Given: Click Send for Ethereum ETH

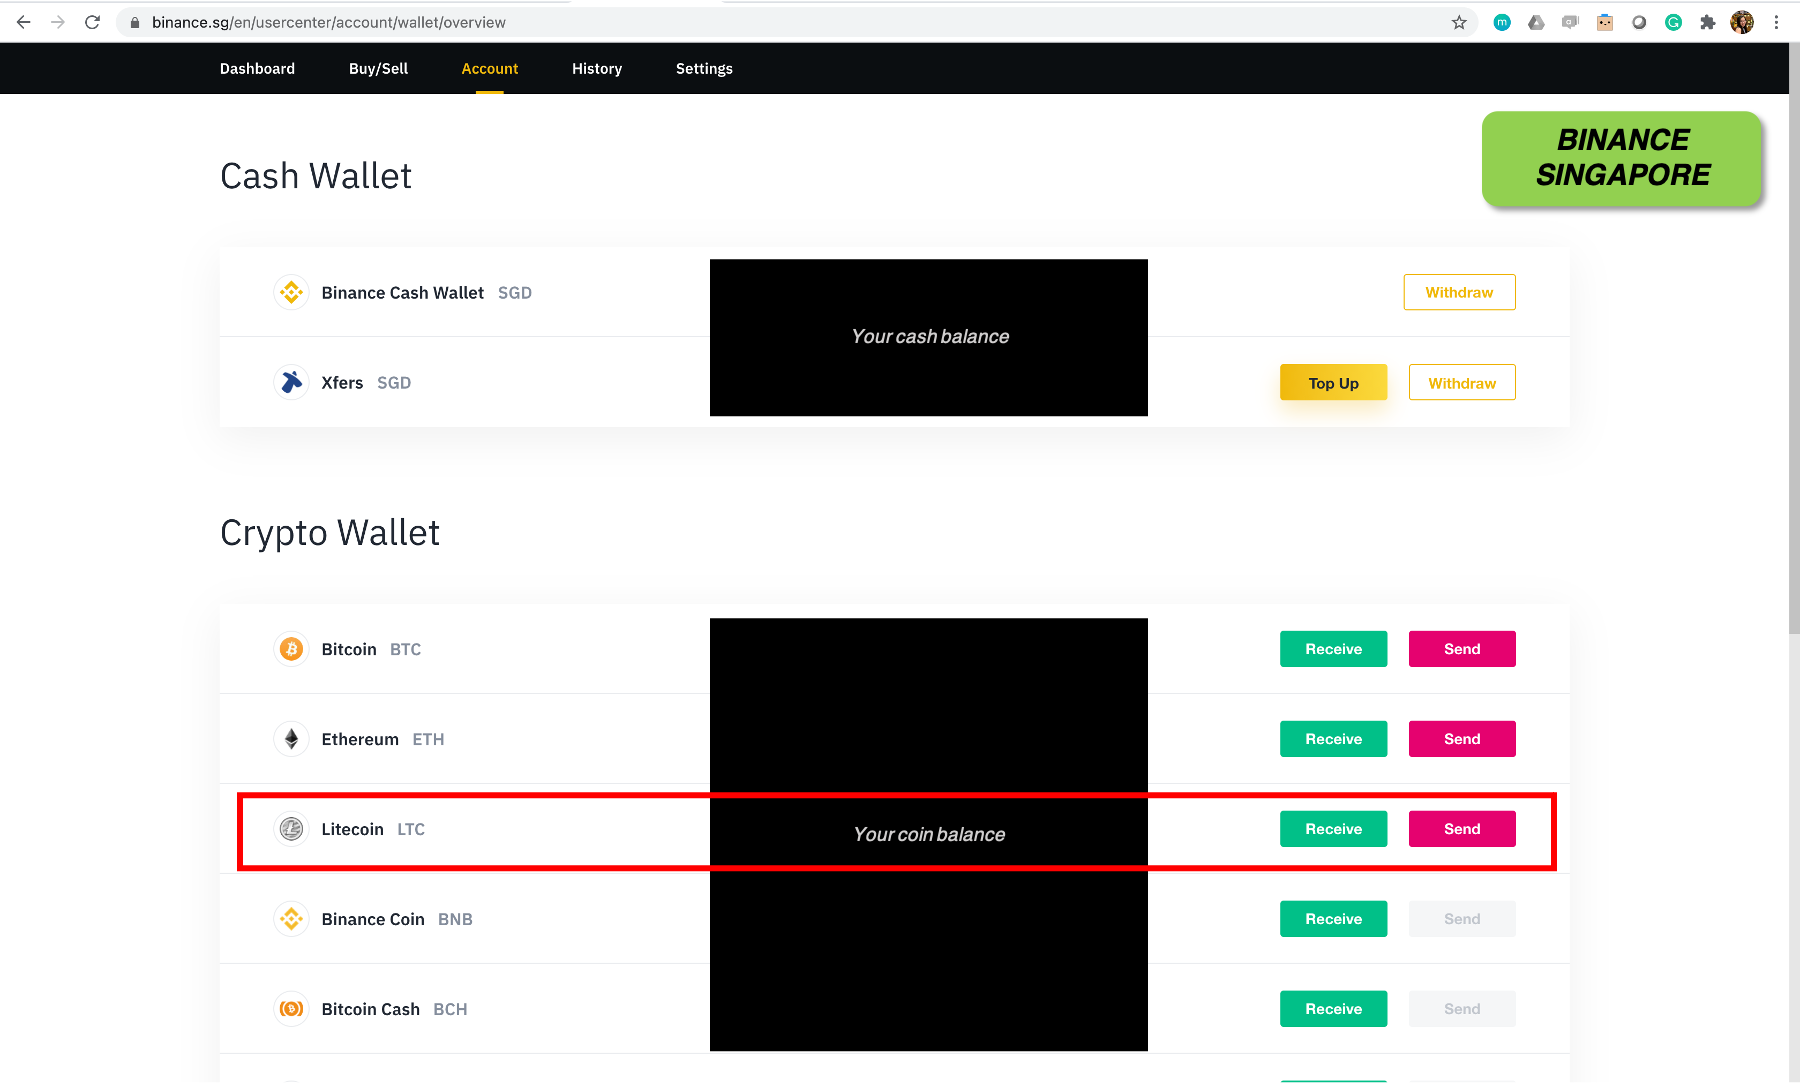Looking at the screenshot, I should tap(1462, 739).
